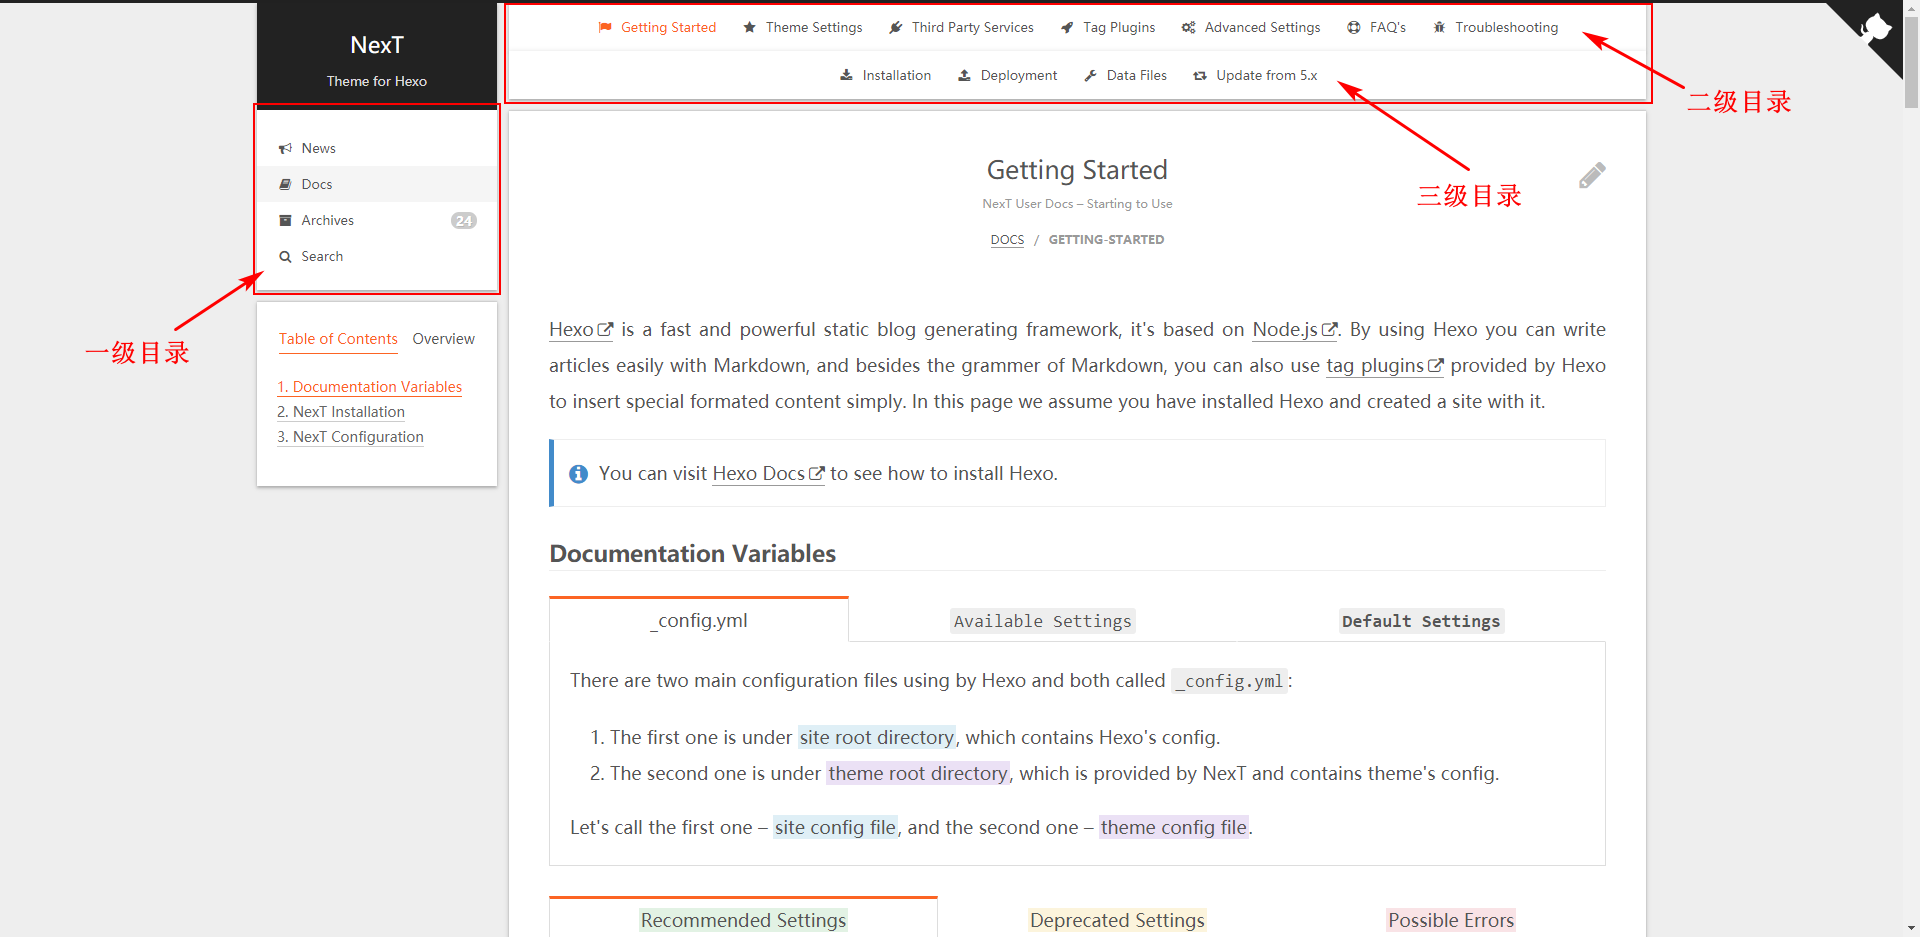Switch to the Possible Errors tab
The width and height of the screenshot is (1920, 937).
(x=1451, y=920)
